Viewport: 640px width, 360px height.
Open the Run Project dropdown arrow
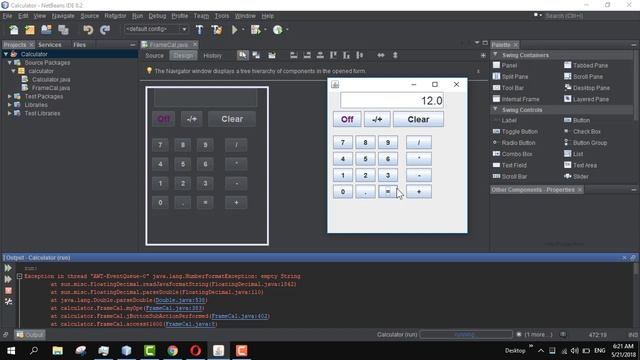[243, 29]
